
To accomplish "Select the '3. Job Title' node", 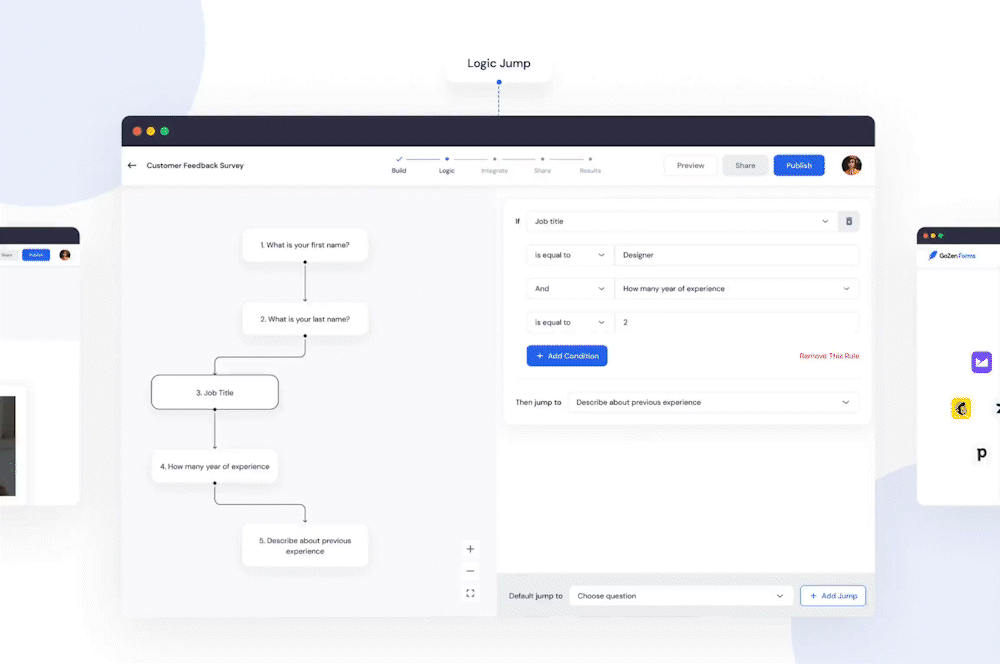I will click(x=215, y=392).
